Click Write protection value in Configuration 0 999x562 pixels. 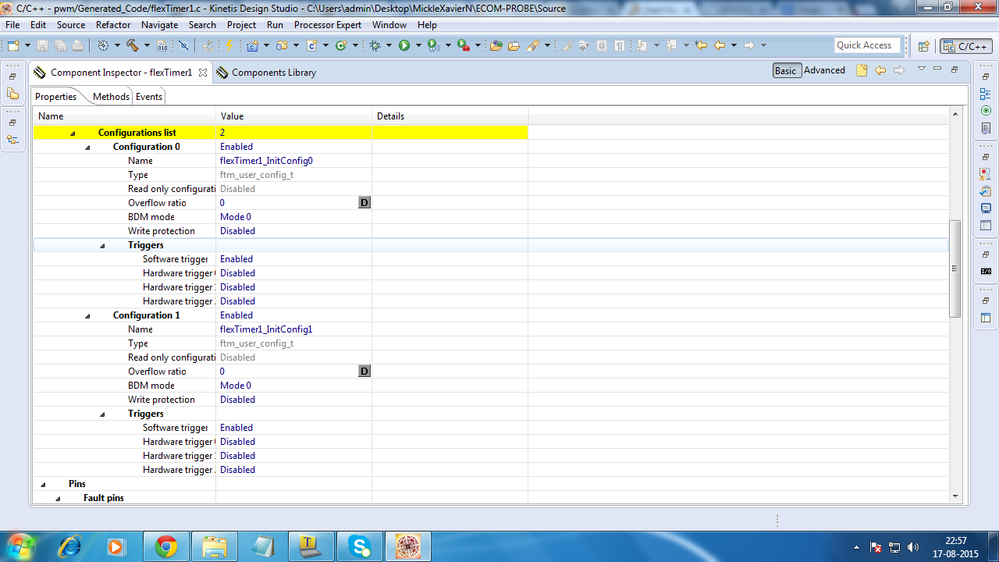click(x=238, y=231)
